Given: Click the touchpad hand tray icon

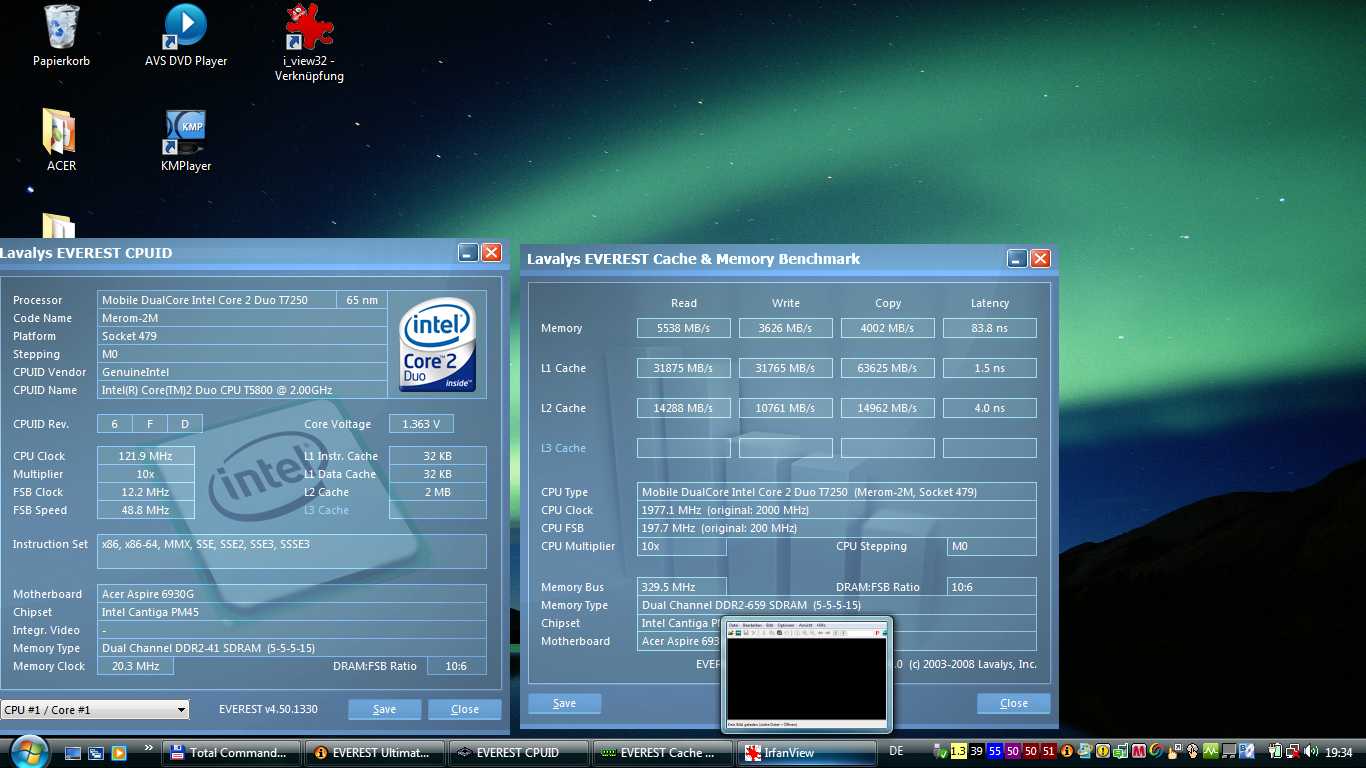Looking at the screenshot, I should click(x=1192, y=752).
